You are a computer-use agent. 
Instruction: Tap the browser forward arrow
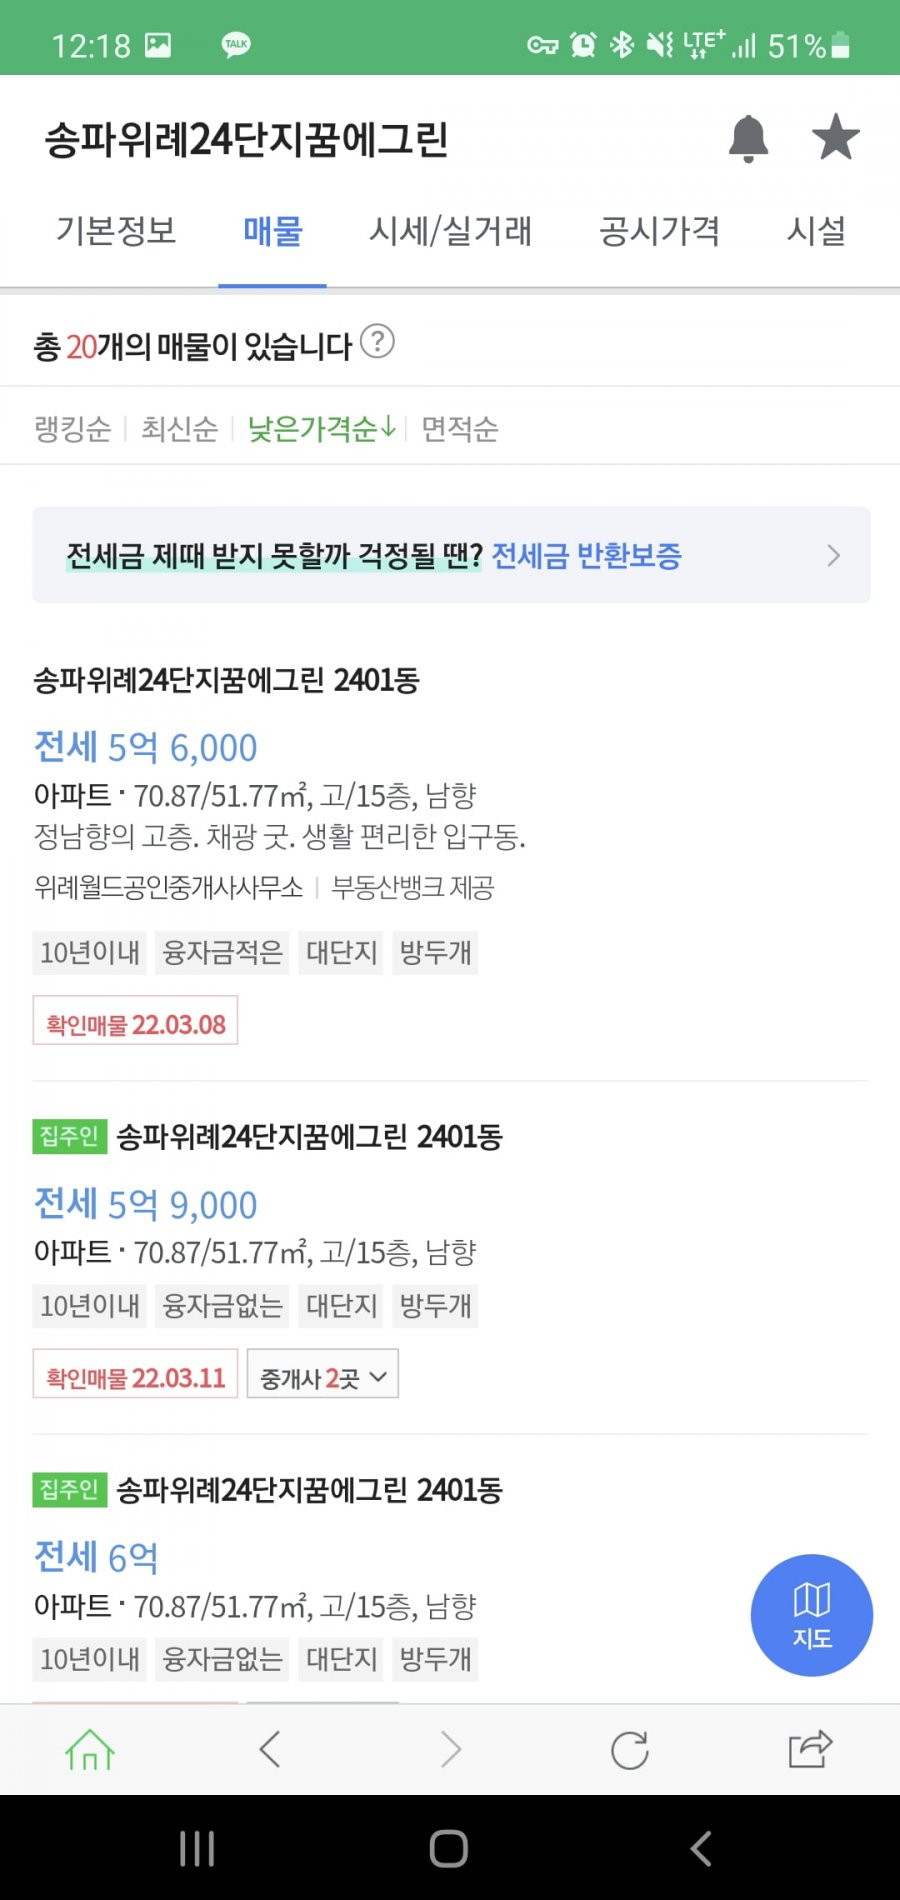(451, 1749)
